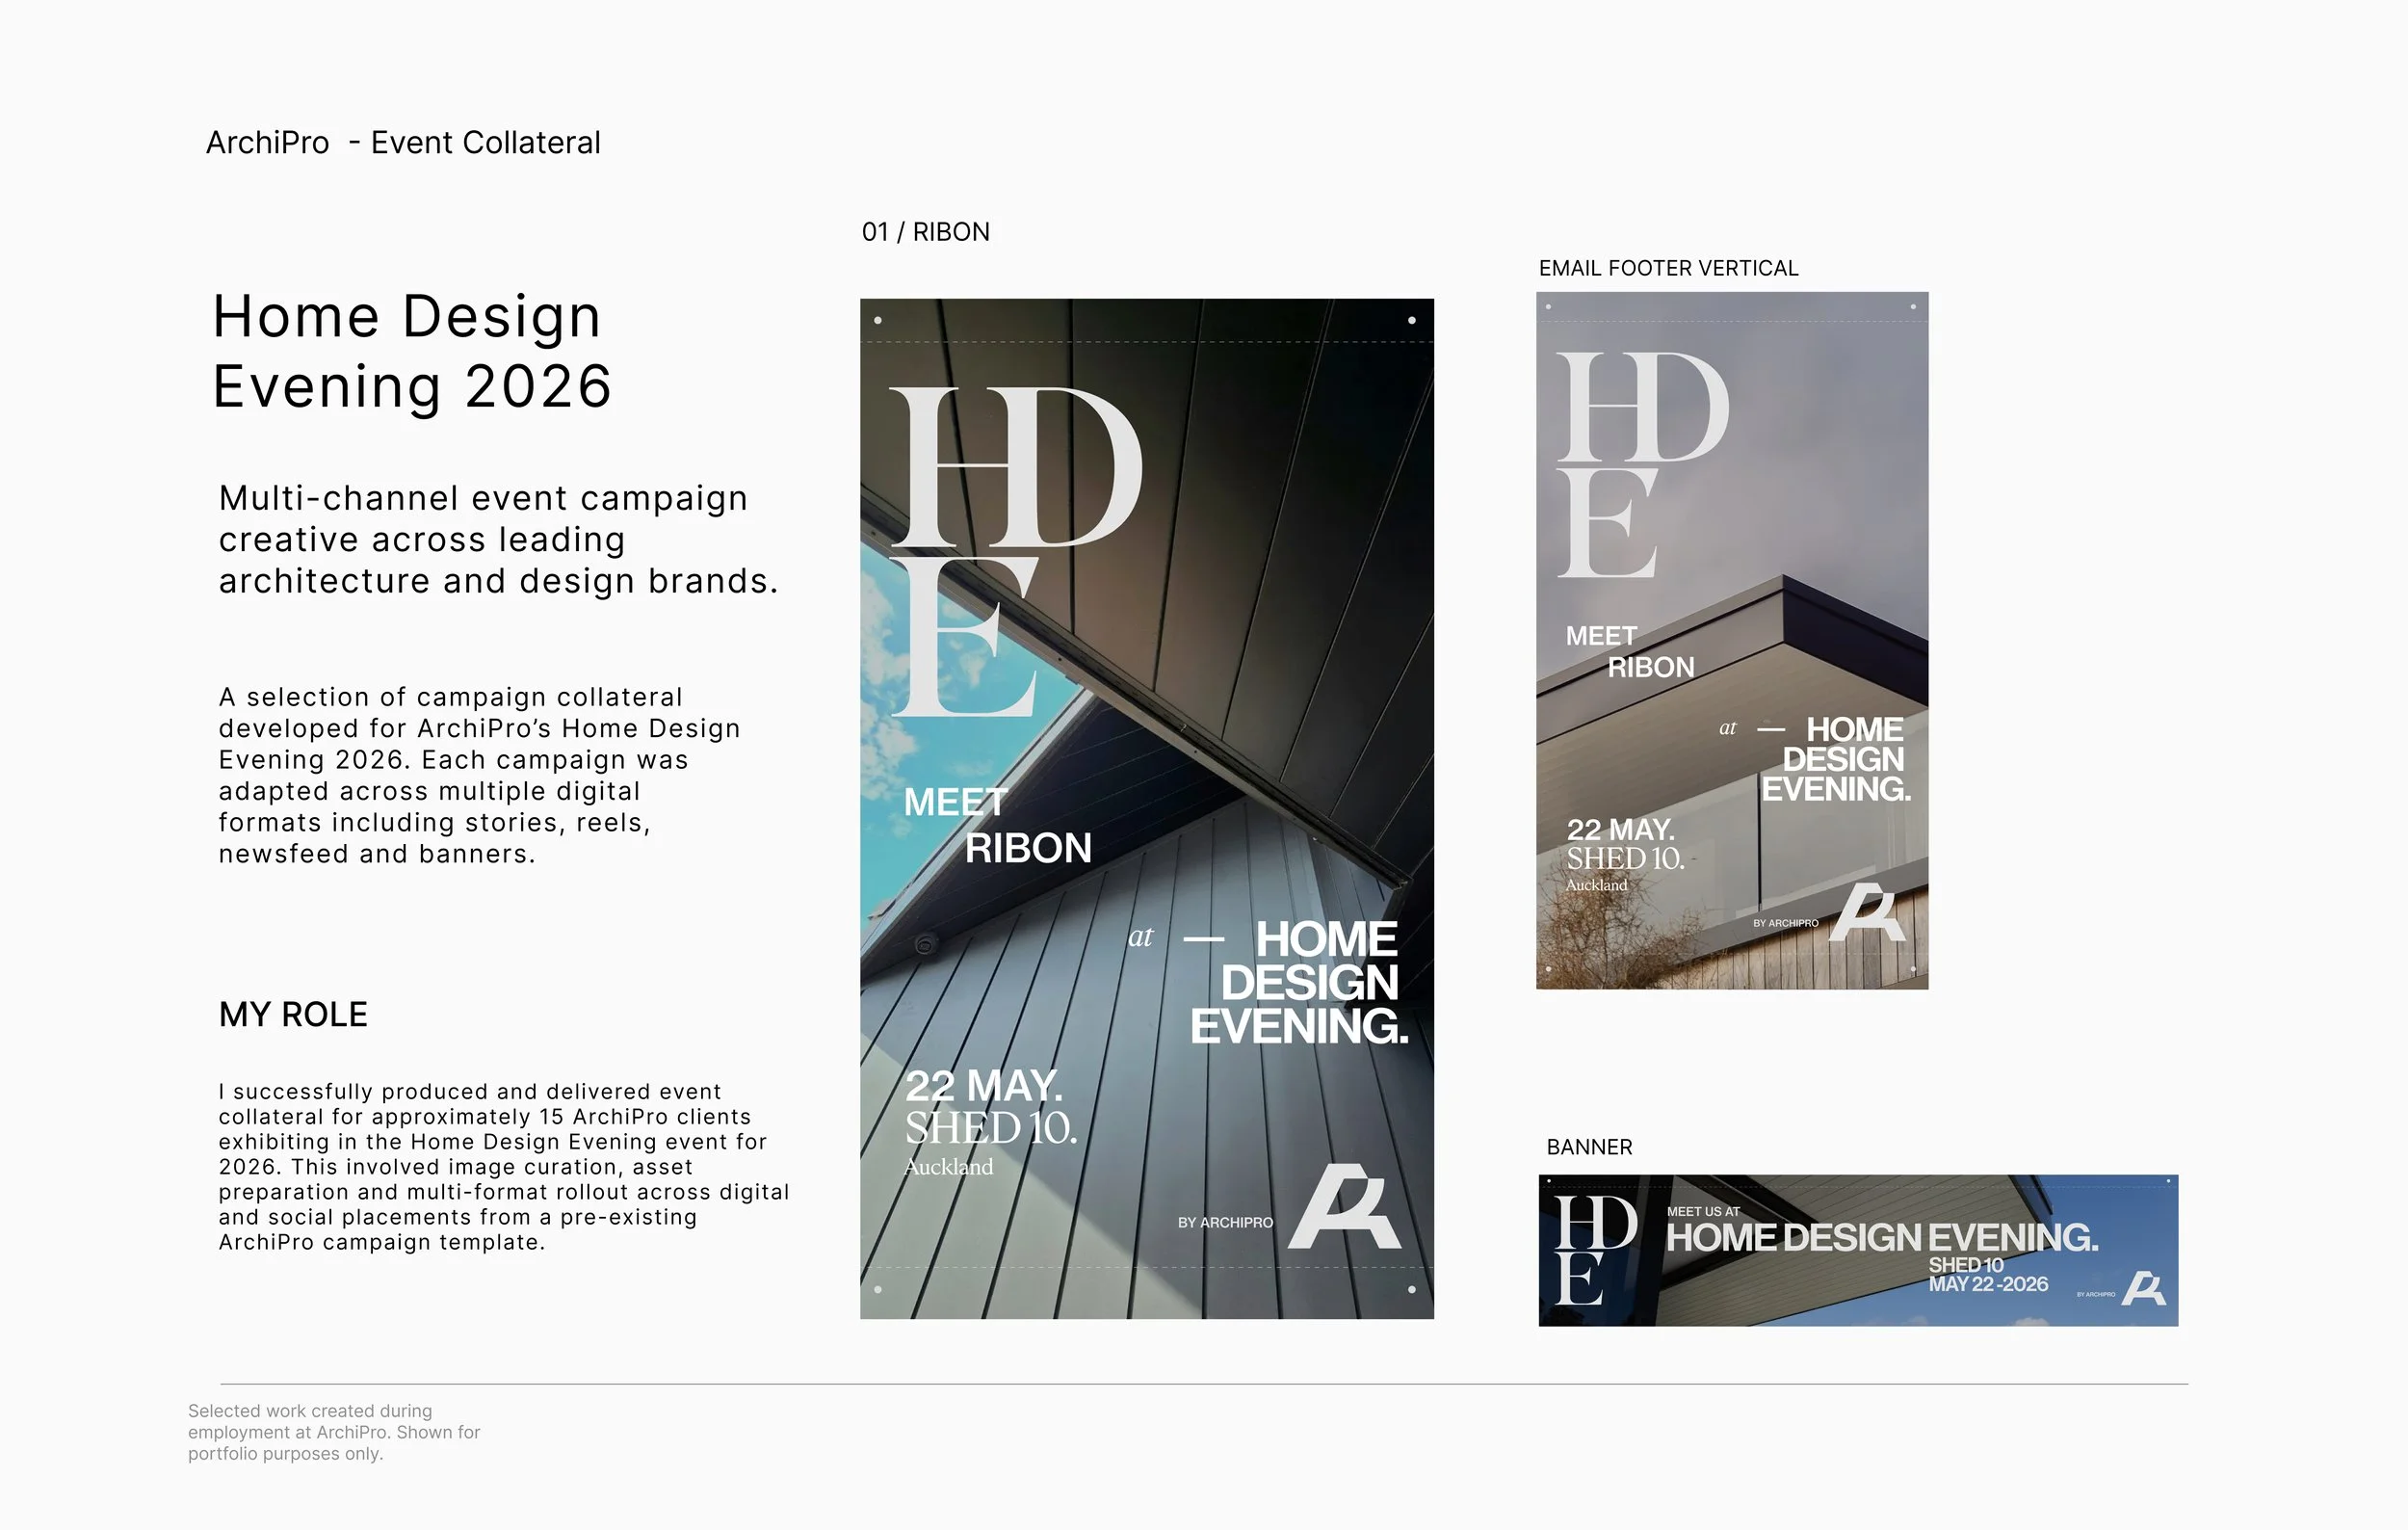
Task: Click 'HOME DESIGN EVENING.' on the large poster
Action: 1299,983
